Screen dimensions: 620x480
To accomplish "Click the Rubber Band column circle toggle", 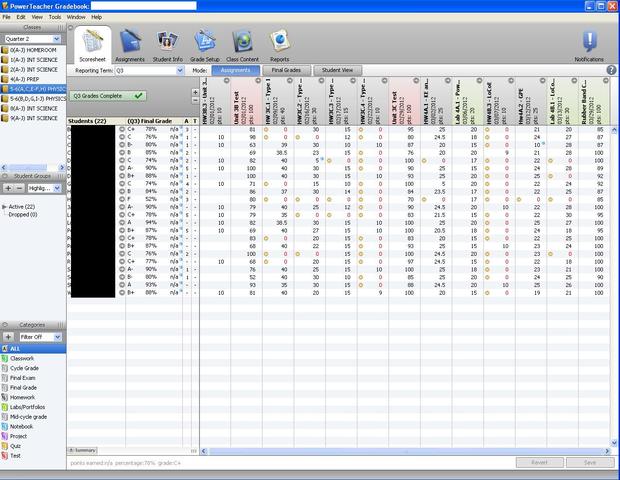I will [x=606, y=81].
